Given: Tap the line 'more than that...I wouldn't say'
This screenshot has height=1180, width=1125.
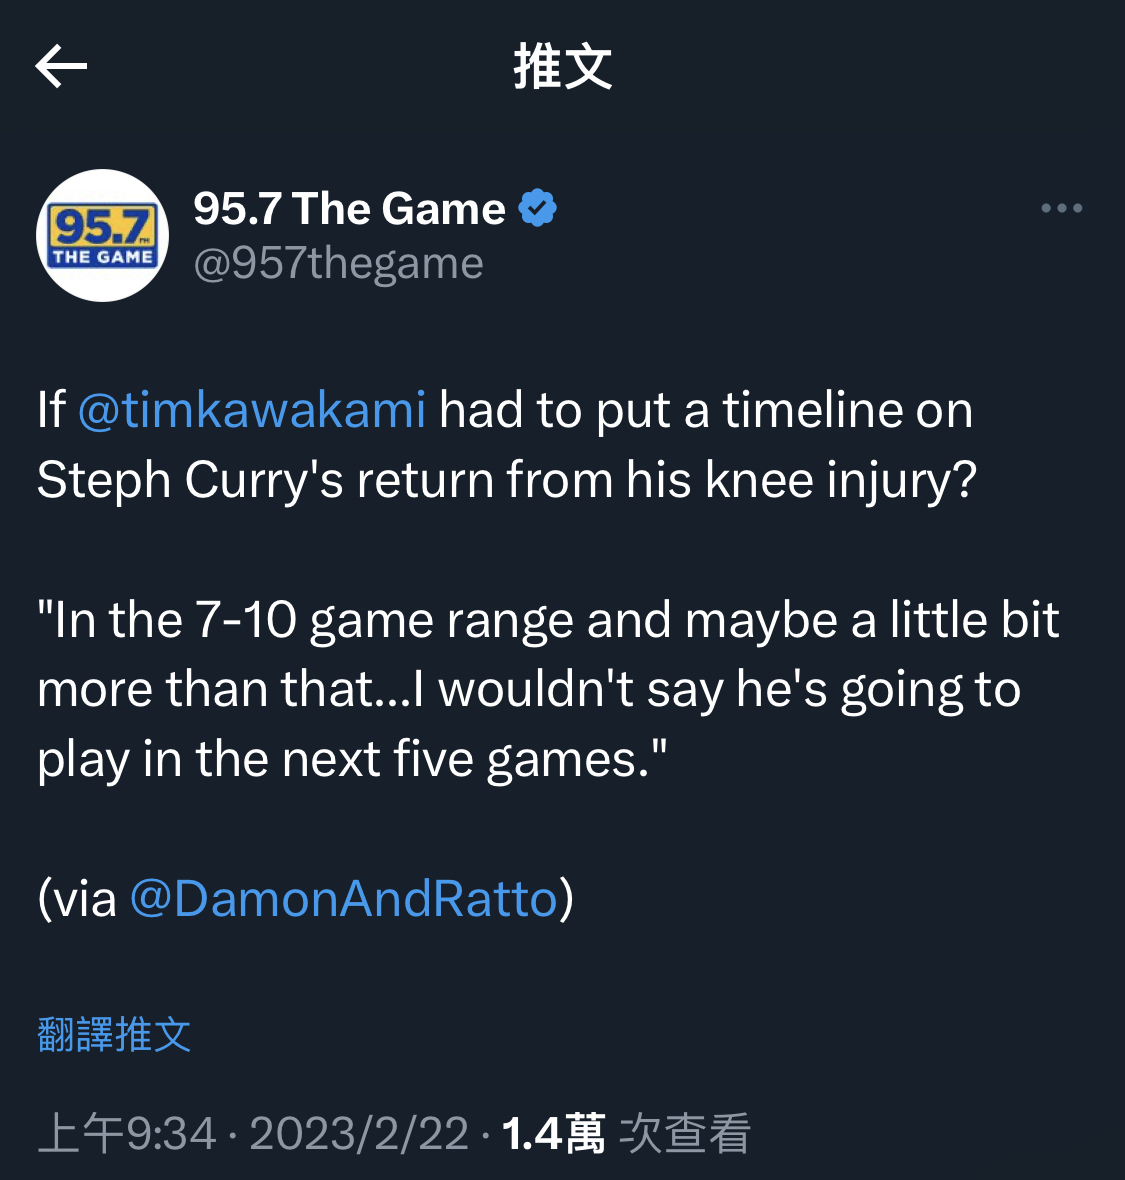Looking at the screenshot, I should point(529,689).
